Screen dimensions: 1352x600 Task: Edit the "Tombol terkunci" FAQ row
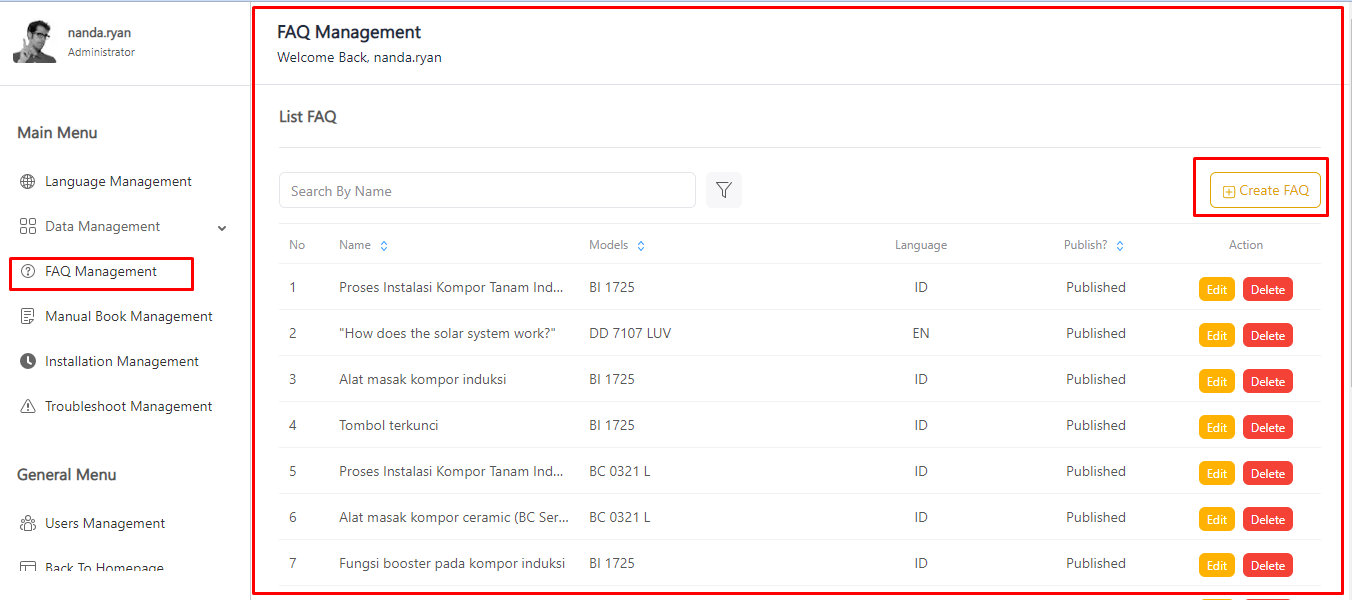1216,428
